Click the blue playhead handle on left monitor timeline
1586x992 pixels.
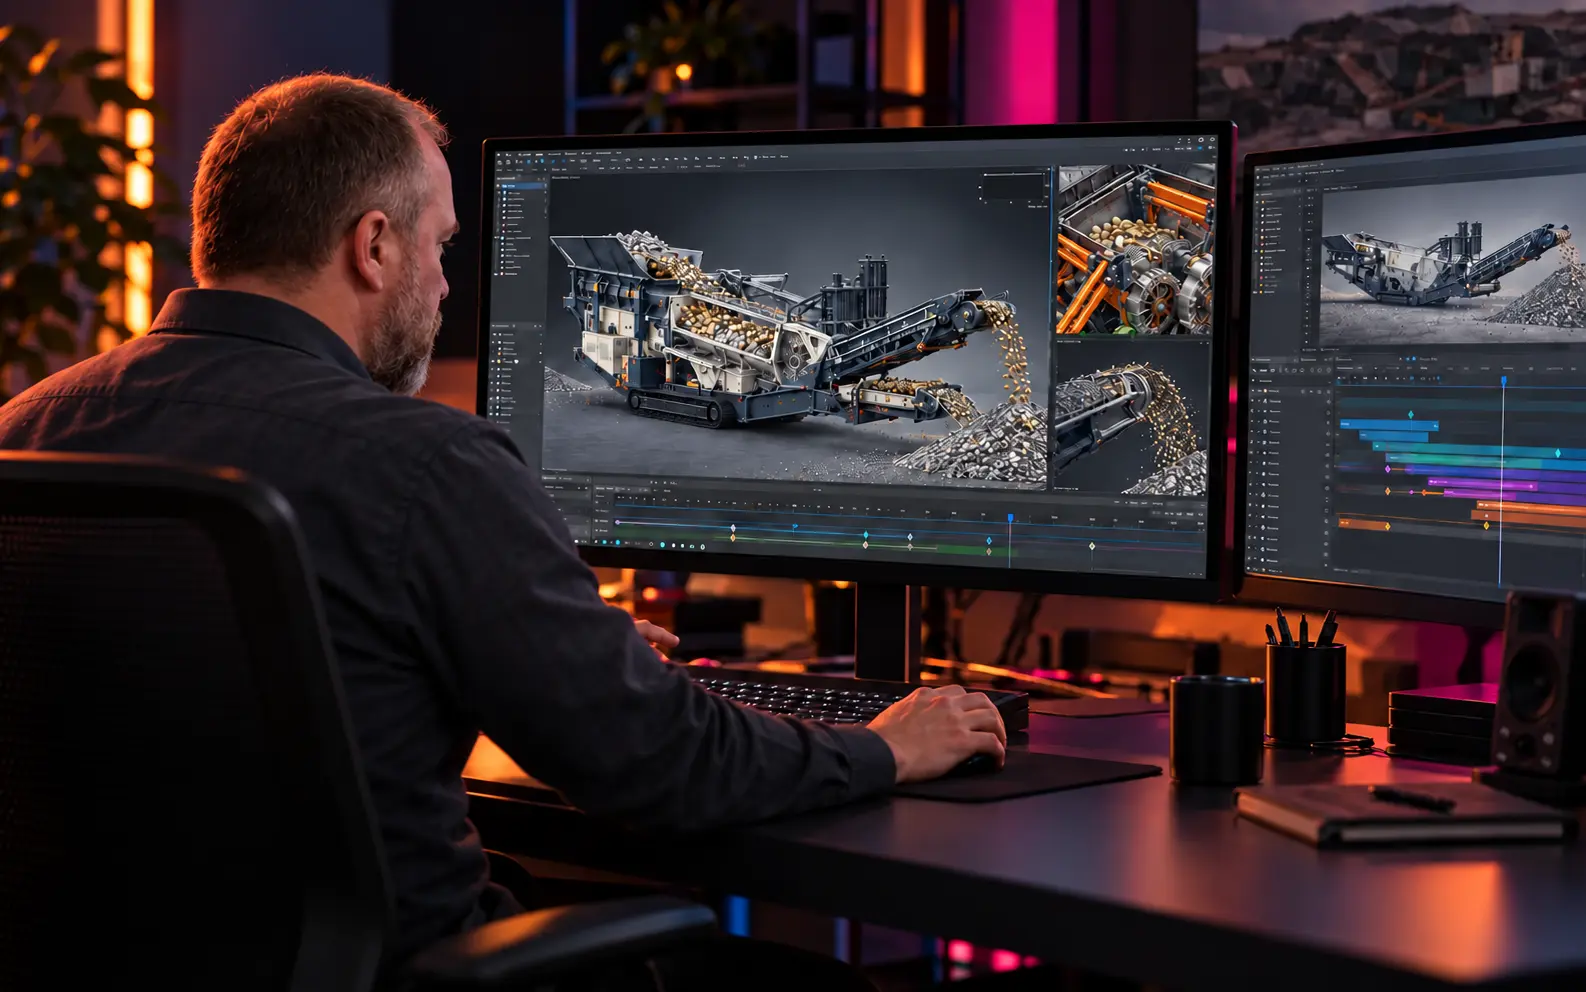point(1010,518)
